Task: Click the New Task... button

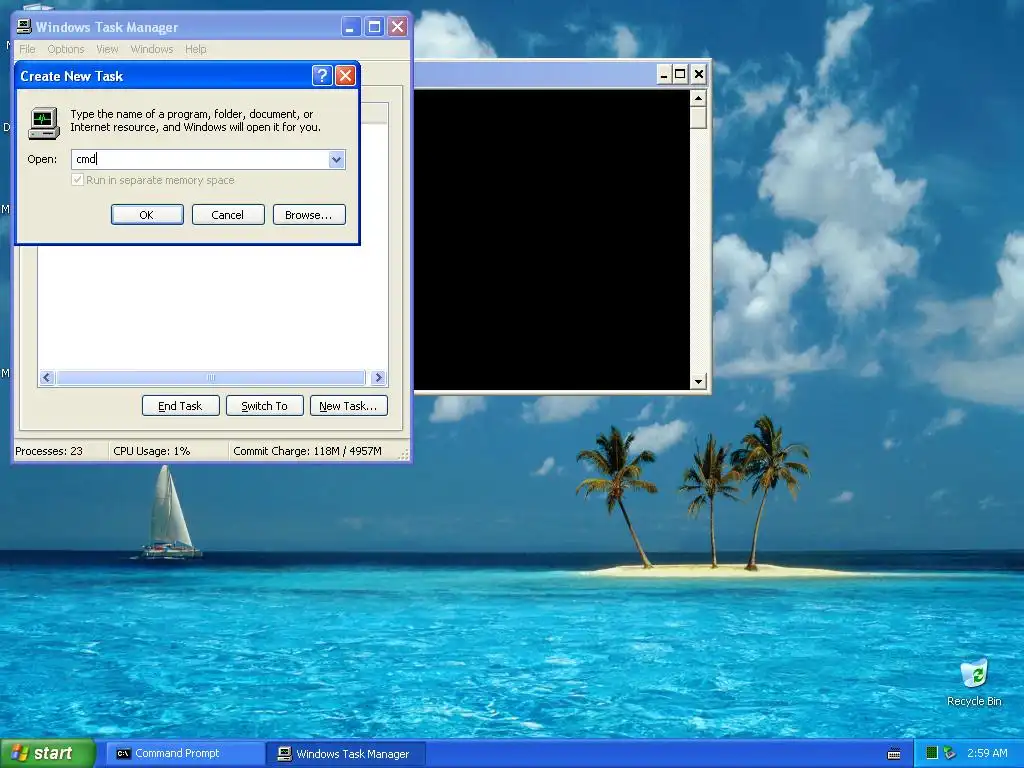Action: [x=349, y=406]
